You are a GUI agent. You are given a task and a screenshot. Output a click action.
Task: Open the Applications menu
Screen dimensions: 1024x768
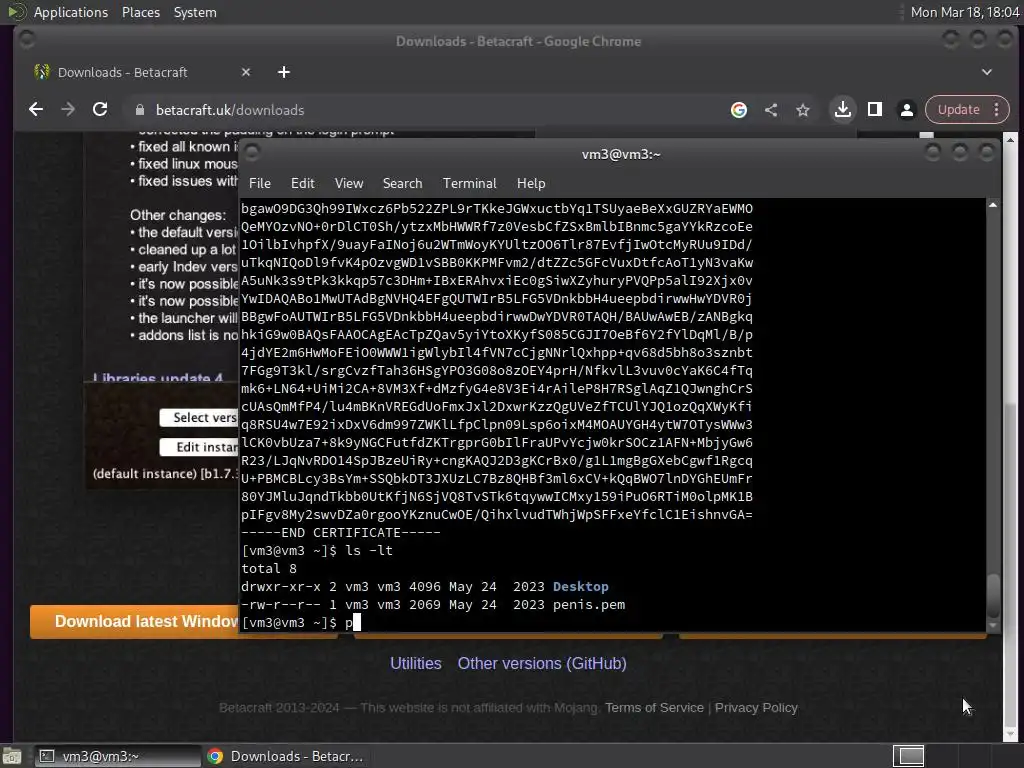(x=71, y=12)
